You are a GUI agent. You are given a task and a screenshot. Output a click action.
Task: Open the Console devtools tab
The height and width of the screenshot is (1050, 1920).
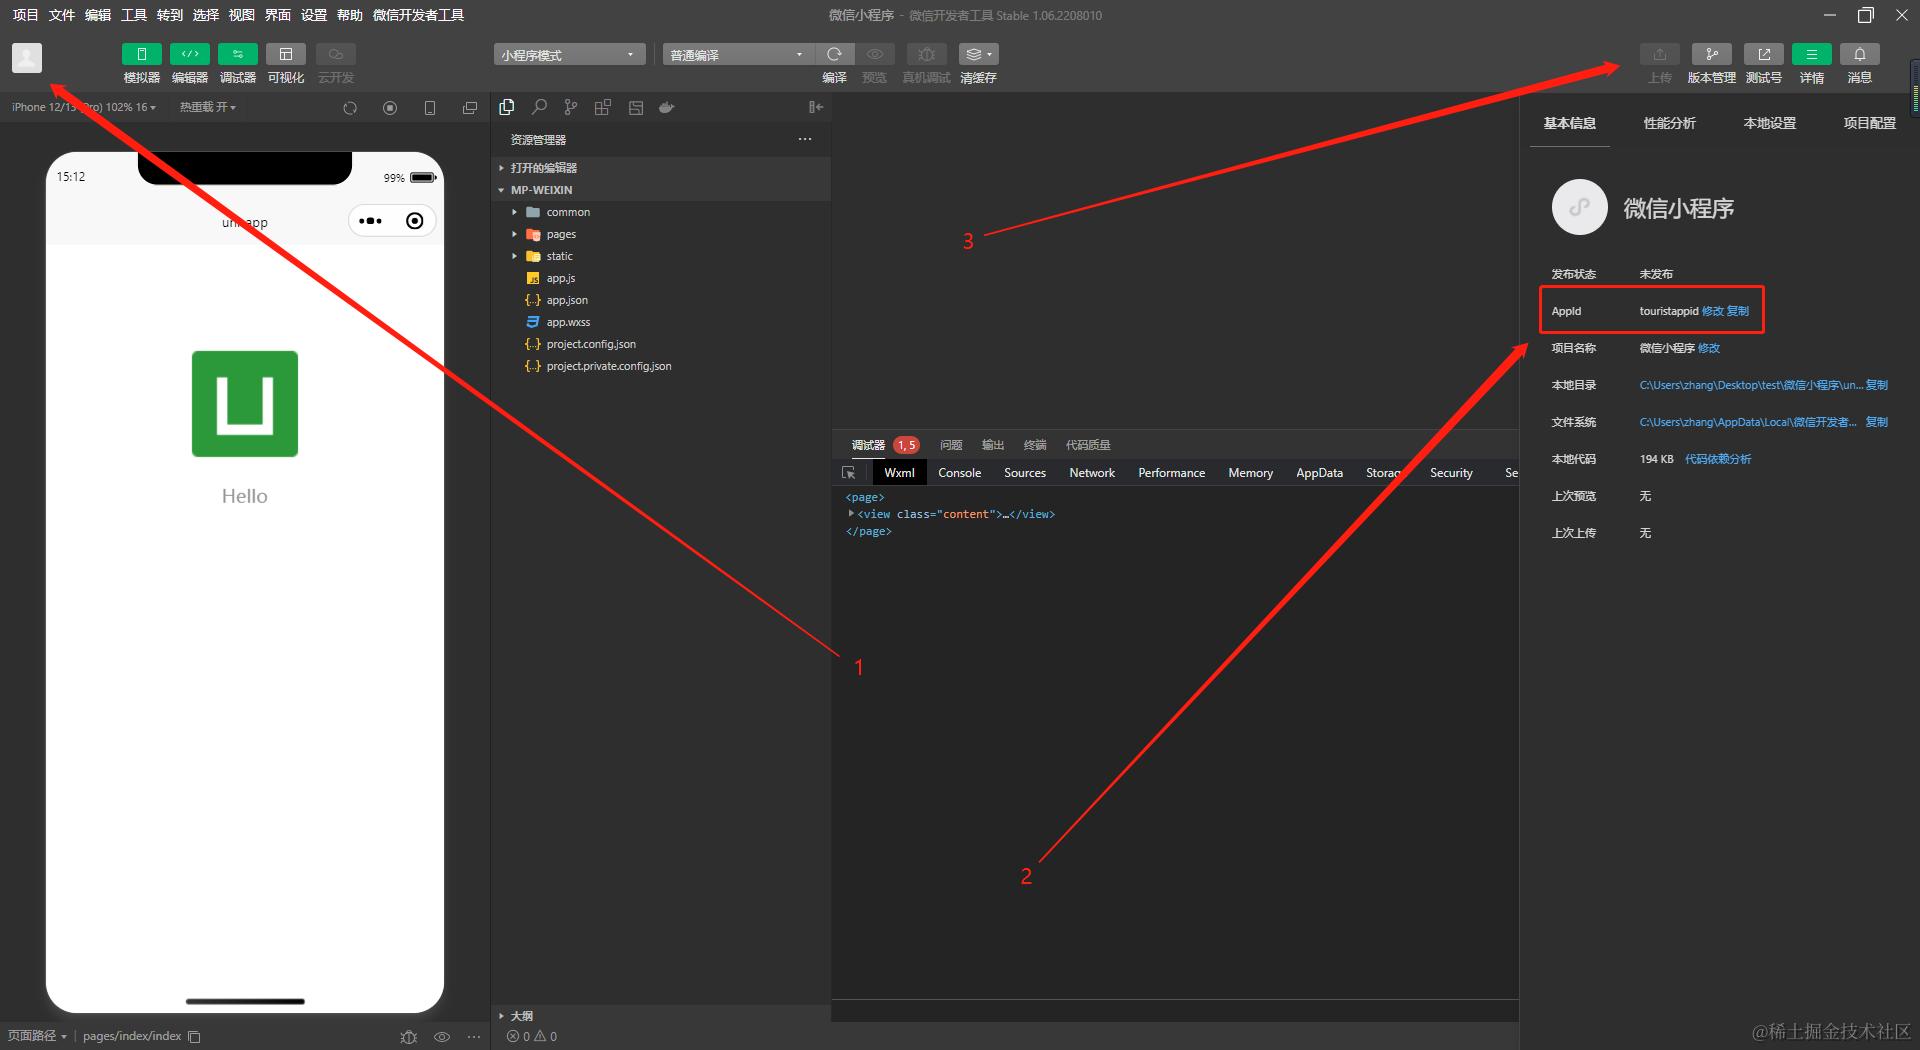959,473
